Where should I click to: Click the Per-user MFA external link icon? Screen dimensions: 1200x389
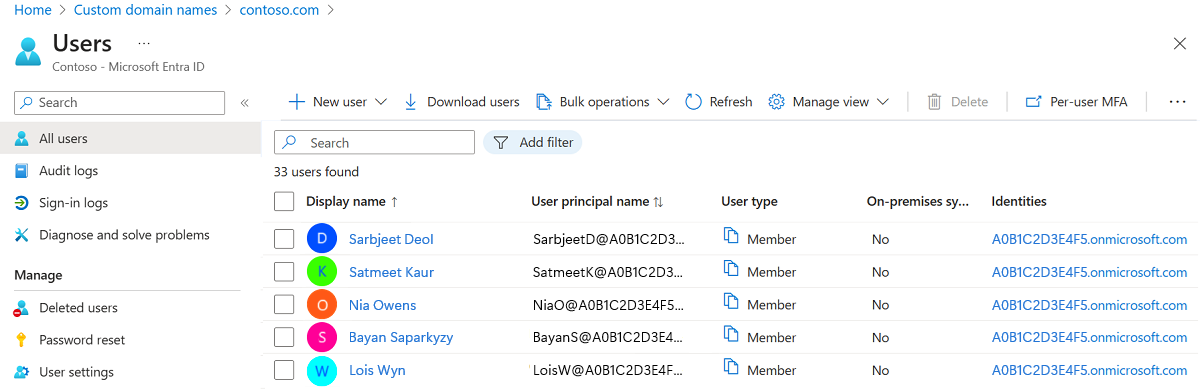tap(1034, 102)
